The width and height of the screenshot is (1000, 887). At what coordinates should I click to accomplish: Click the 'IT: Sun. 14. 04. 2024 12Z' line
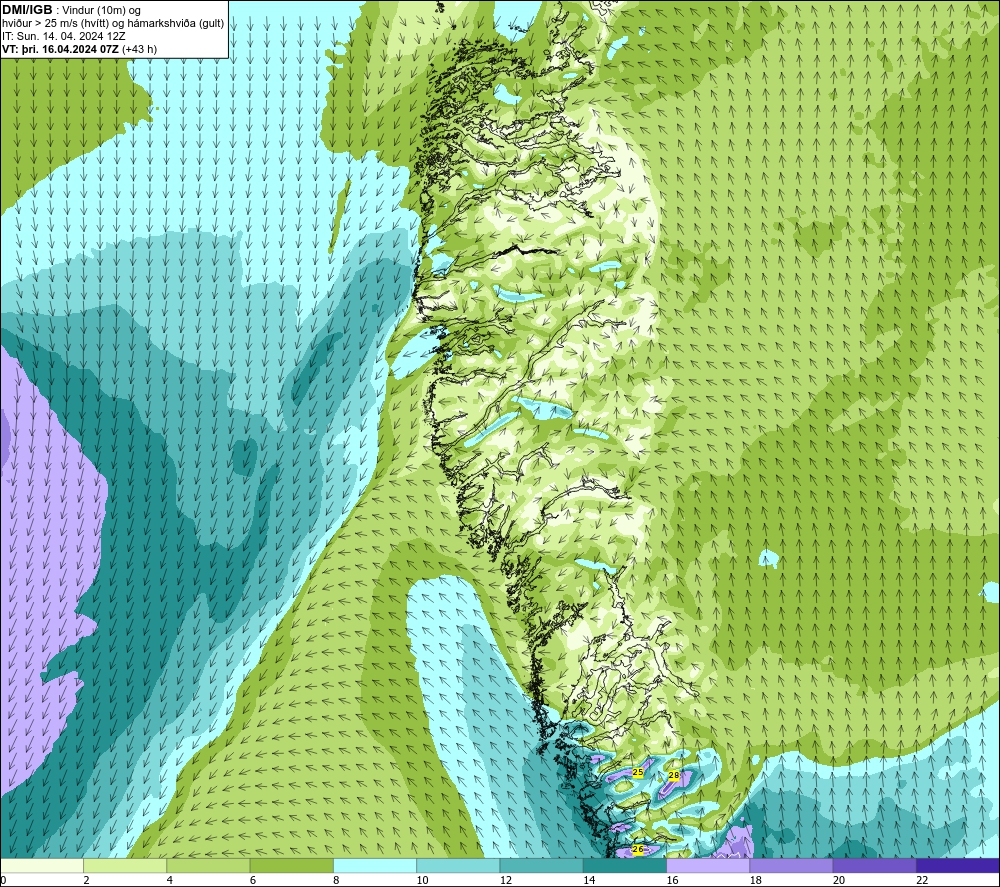click(62, 36)
